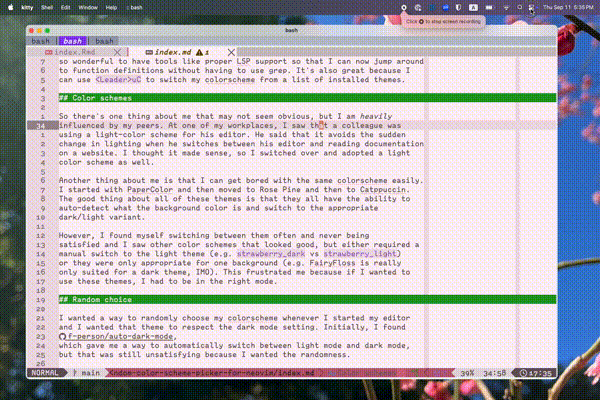Screen dimensions: 600x400
Task: Open the f-person/auto-dark-mode link
Action: pos(121,336)
